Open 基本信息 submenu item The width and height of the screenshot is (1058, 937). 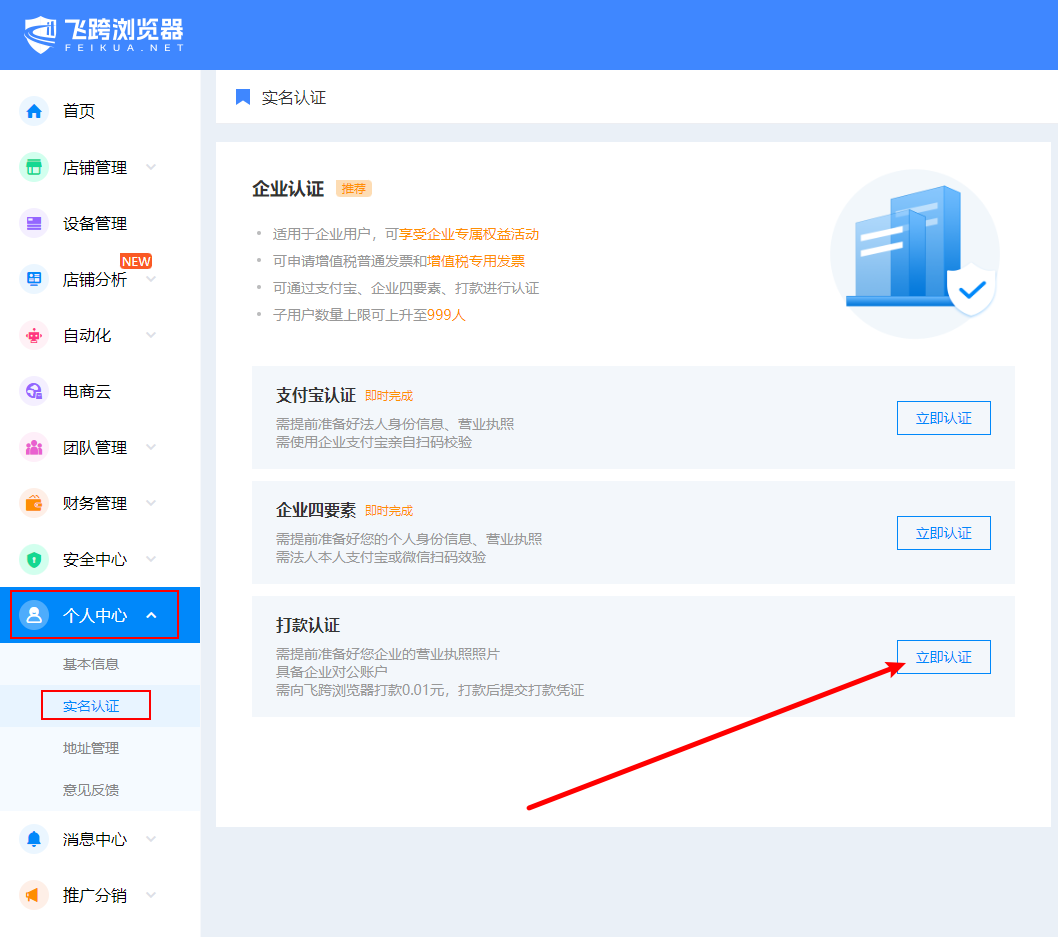[x=91, y=664]
